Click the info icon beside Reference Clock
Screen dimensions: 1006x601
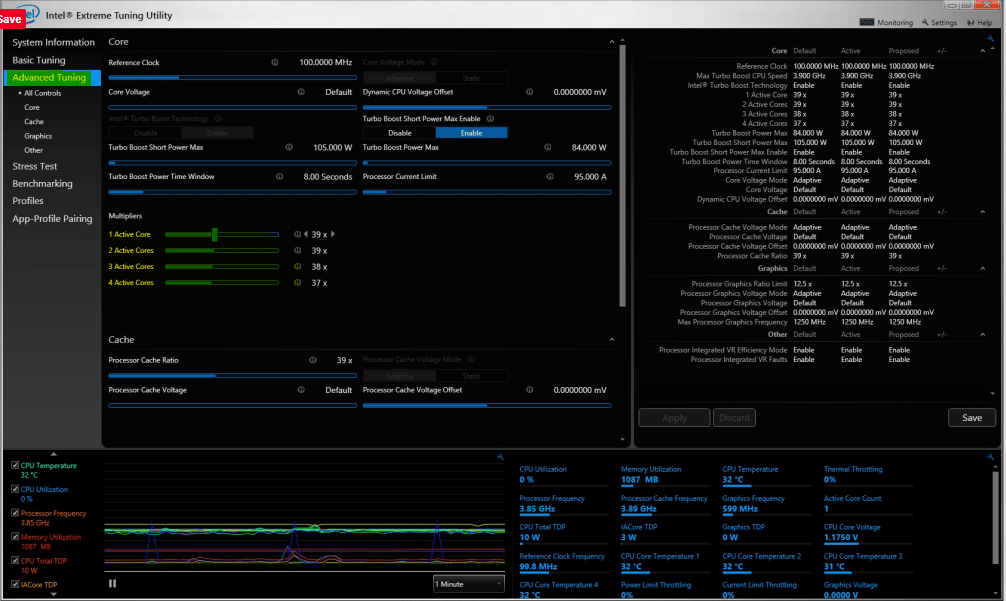coord(275,62)
